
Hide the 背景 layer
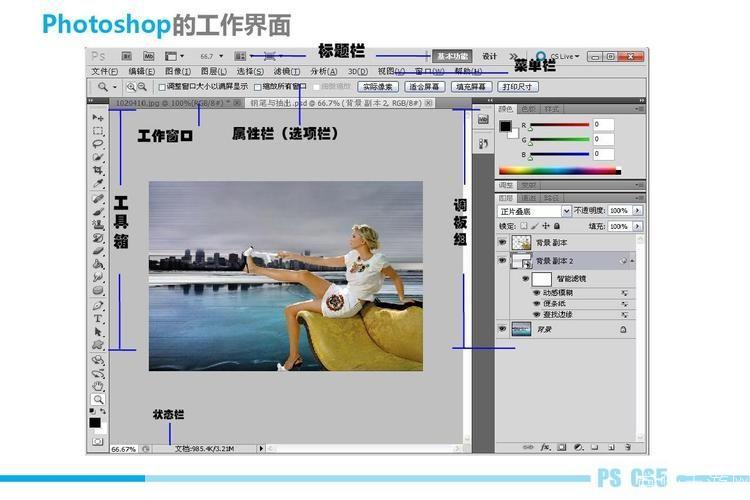(502, 329)
